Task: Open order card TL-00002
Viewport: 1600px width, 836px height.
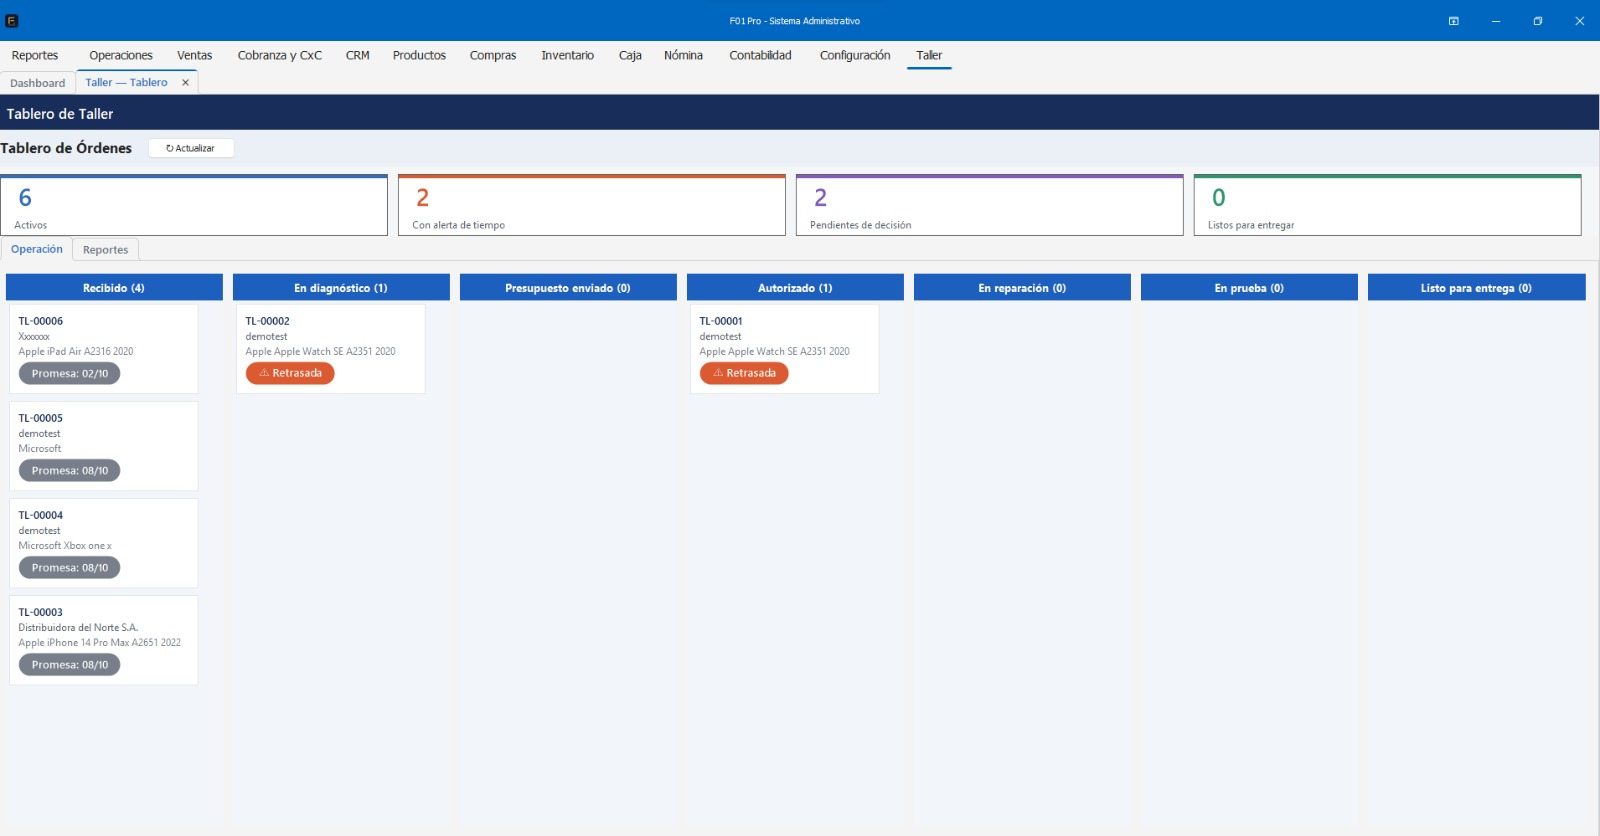Action: coord(331,349)
